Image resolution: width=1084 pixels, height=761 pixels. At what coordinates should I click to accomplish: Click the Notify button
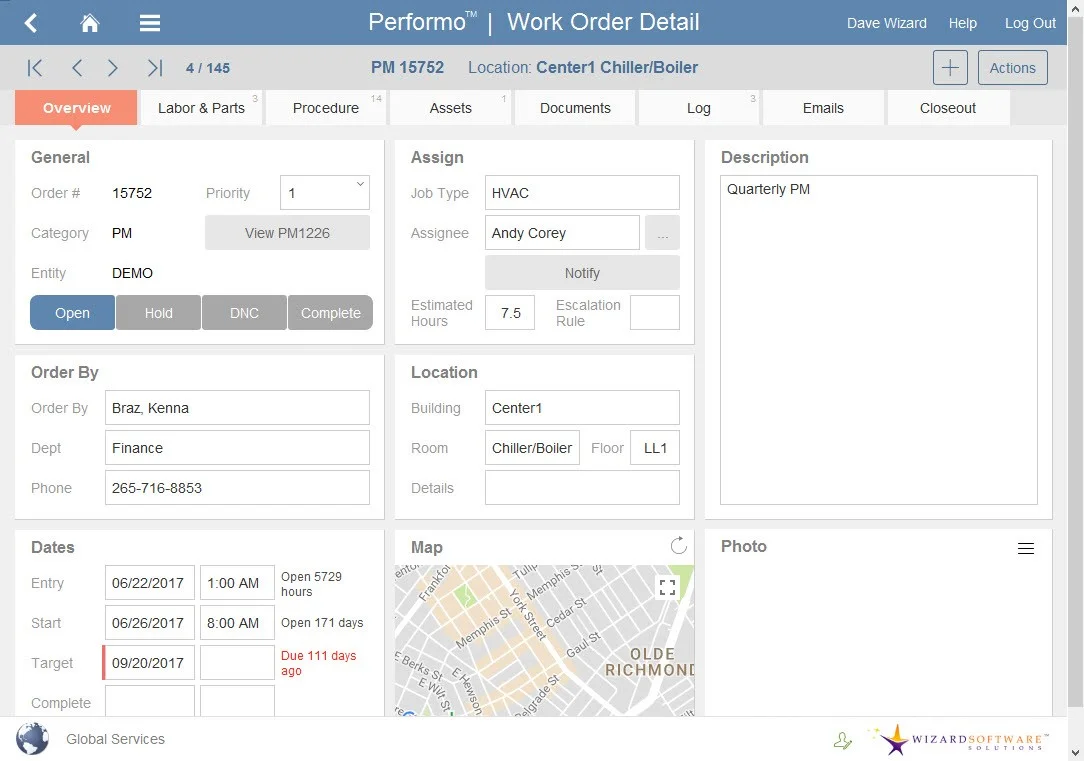[x=582, y=273]
